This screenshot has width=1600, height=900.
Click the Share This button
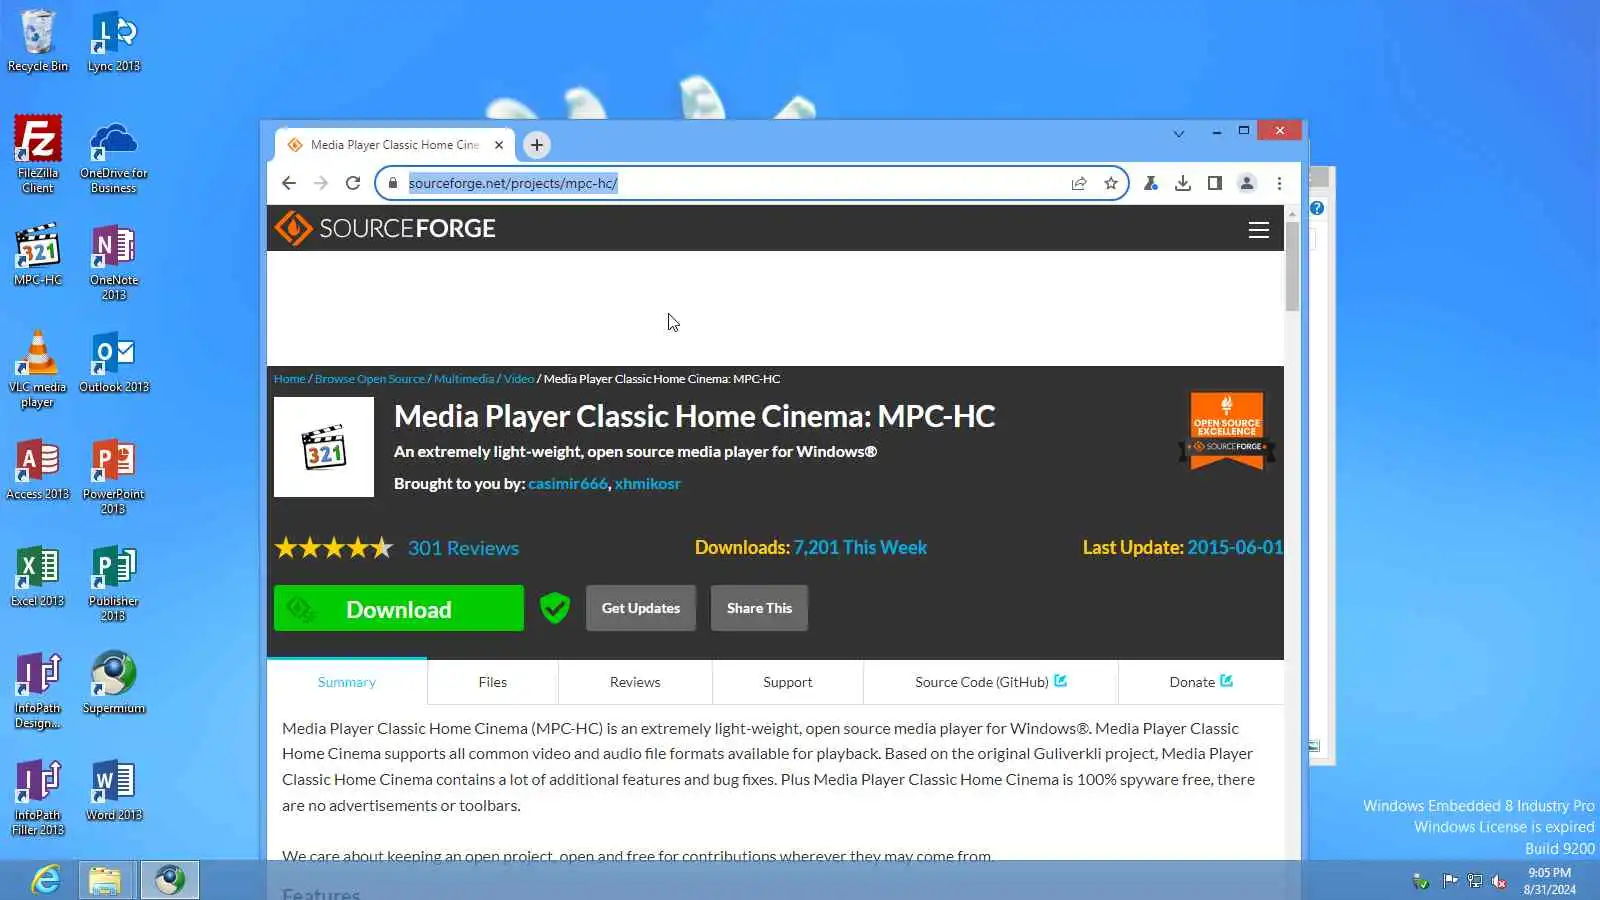click(759, 608)
